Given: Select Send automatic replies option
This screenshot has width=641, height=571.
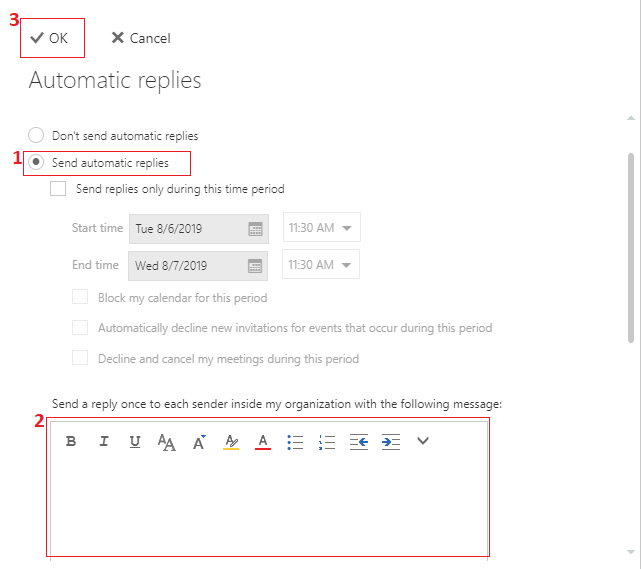Looking at the screenshot, I should pos(37,162).
